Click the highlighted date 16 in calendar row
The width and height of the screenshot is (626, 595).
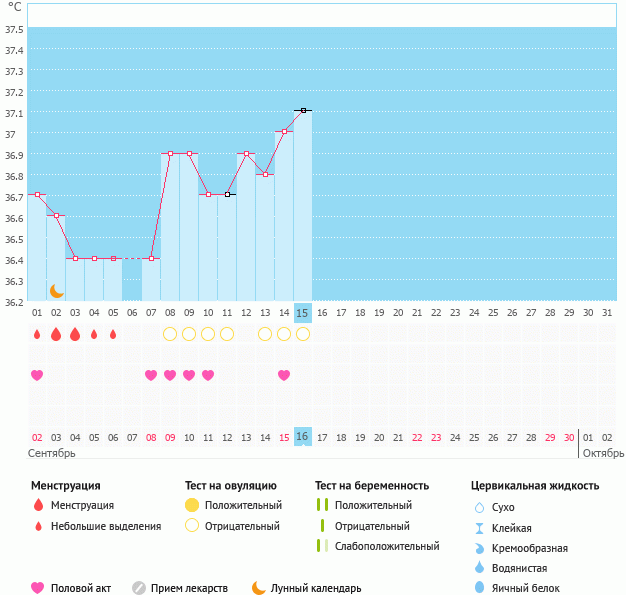coord(303,436)
